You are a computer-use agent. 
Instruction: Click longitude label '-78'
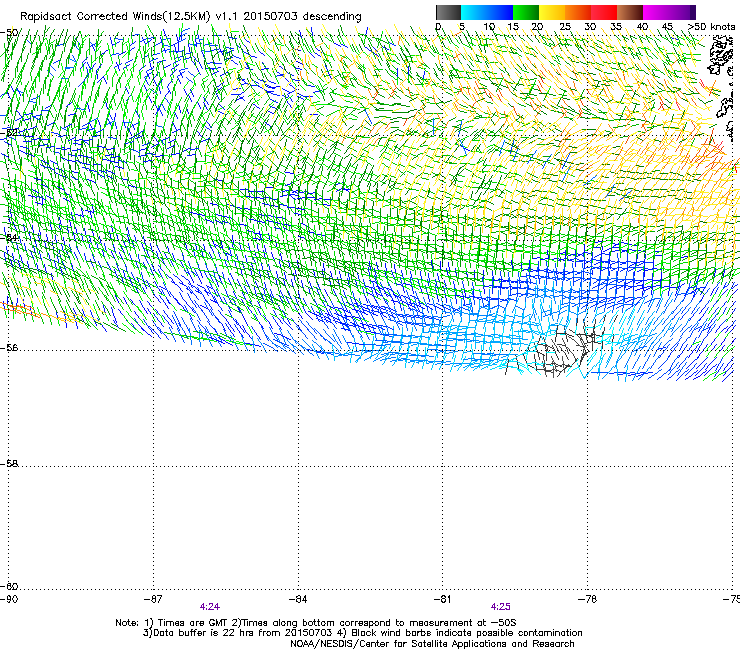(x=587, y=599)
